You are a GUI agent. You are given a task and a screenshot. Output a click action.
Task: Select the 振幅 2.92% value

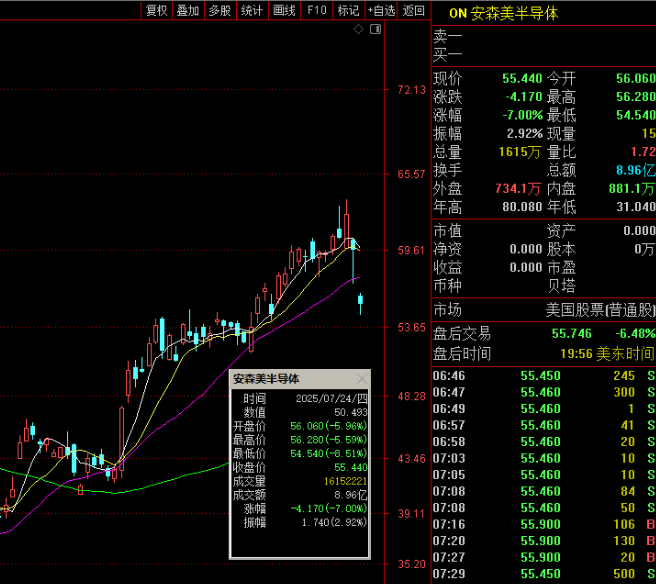[x=525, y=133]
